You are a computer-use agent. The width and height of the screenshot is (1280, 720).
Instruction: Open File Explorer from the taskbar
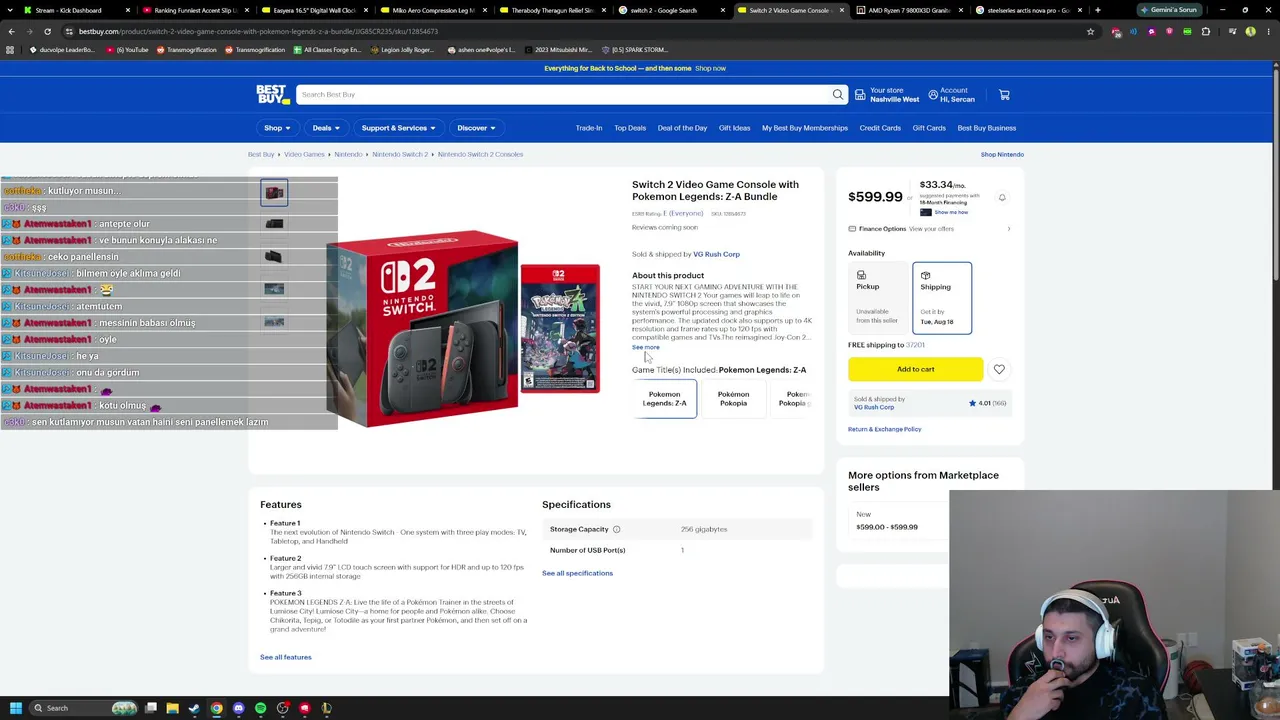[x=173, y=708]
